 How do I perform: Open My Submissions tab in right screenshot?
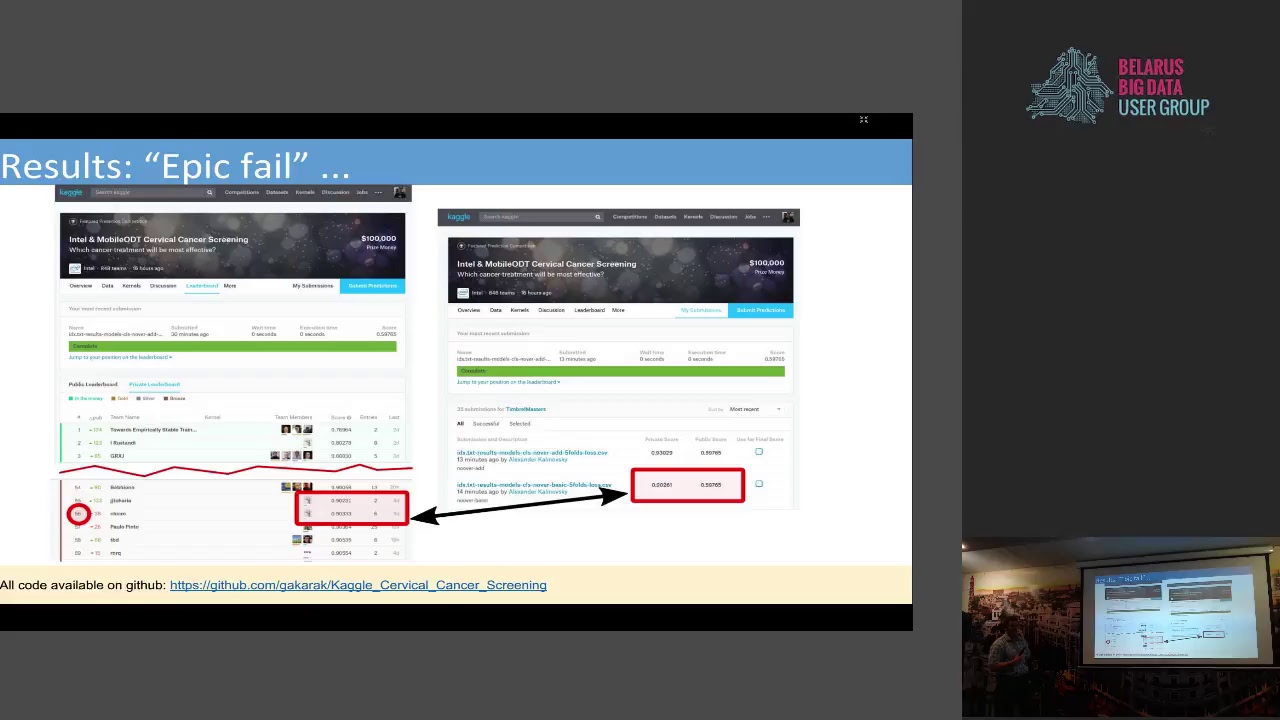pyautogui.click(x=701, y=310)
